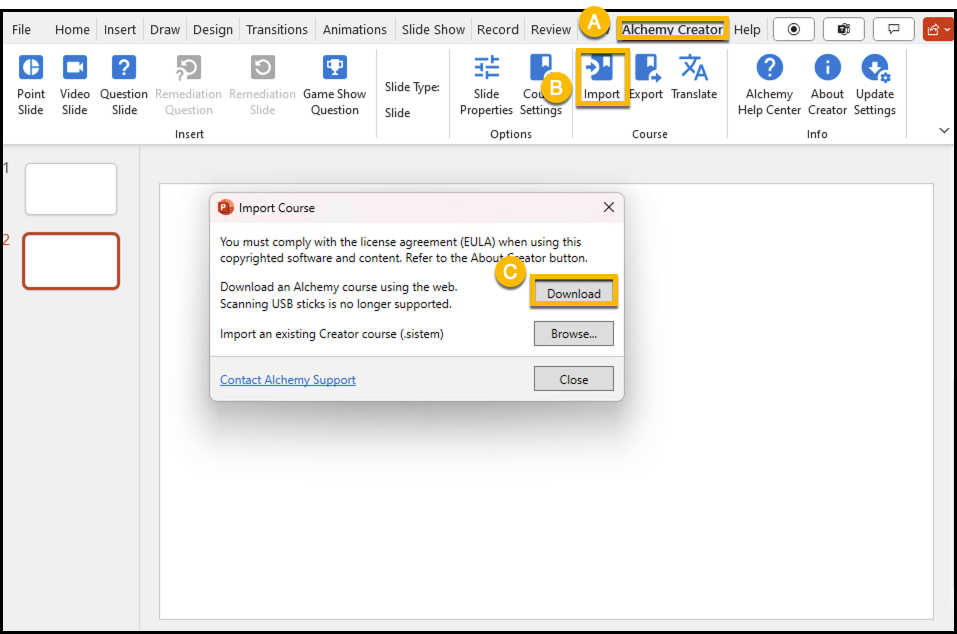This screenshot has width=957, height=634.
Task: Insert a Game Show Question
Action: pyautogui.click(x=334, y=84)
